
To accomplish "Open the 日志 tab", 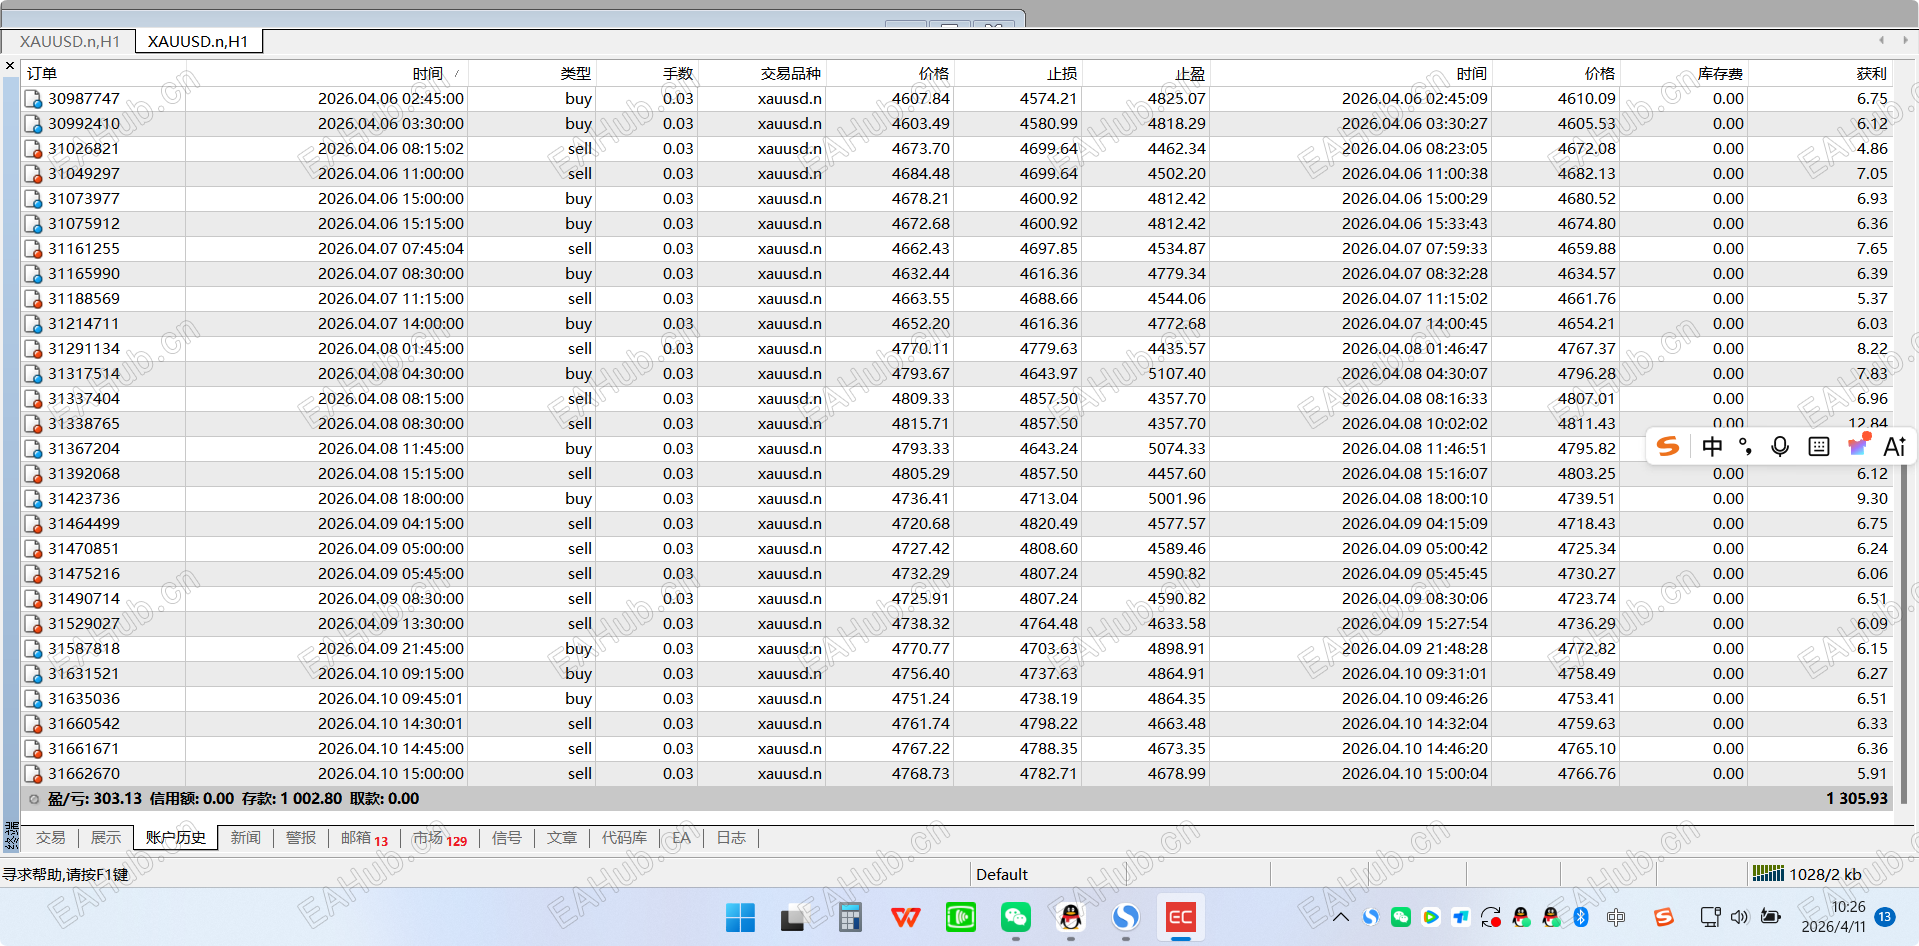I will coord(731,838).
